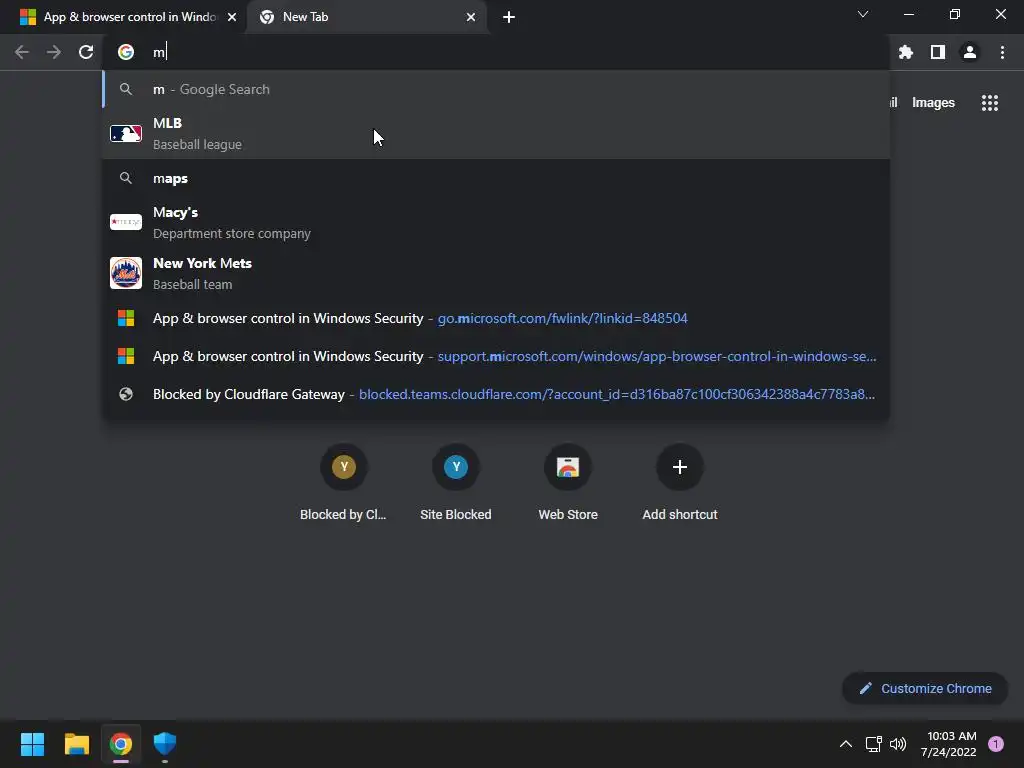Open a new tab with plus button

coord(509,17)
